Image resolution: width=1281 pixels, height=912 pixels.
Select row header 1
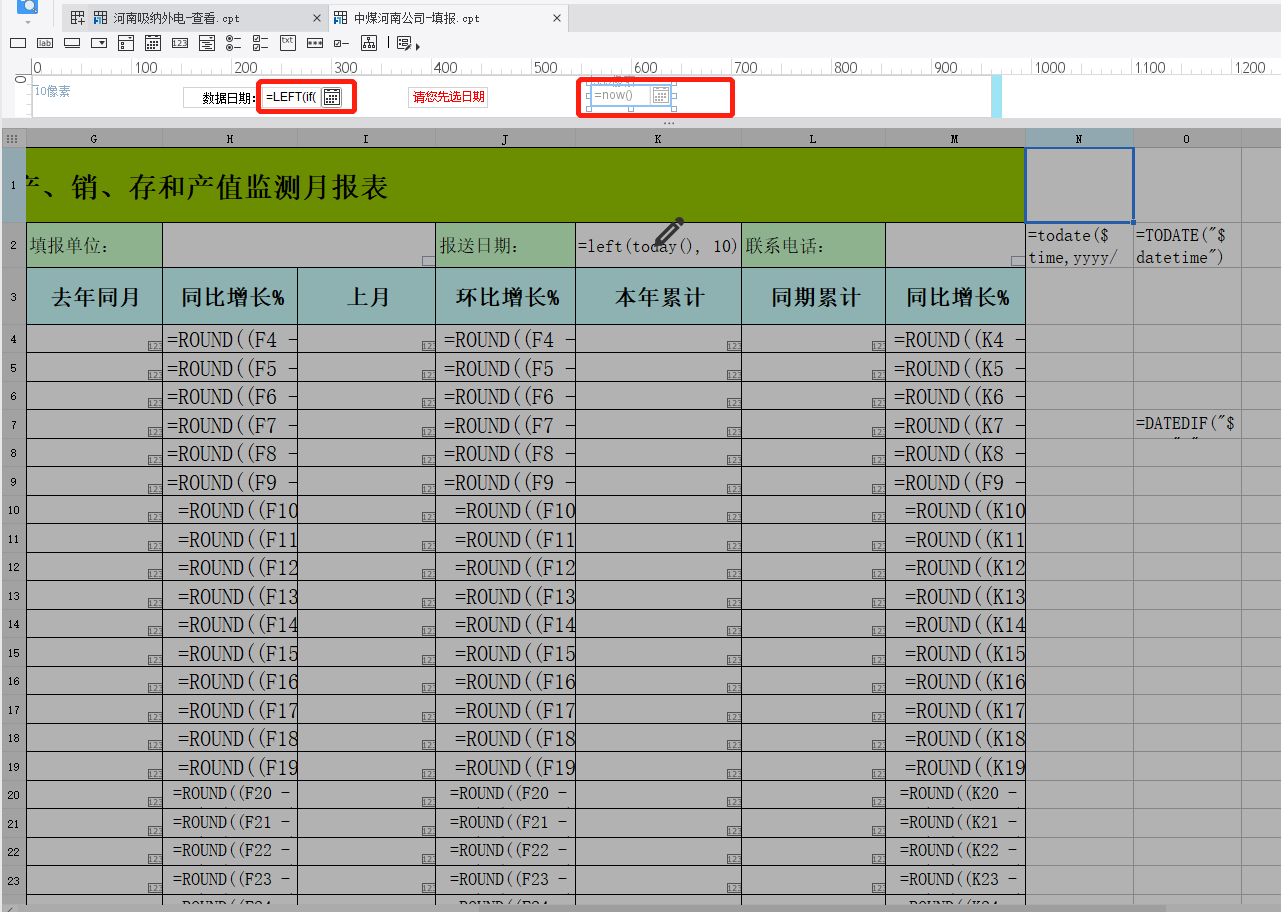[x=14, y=185]
